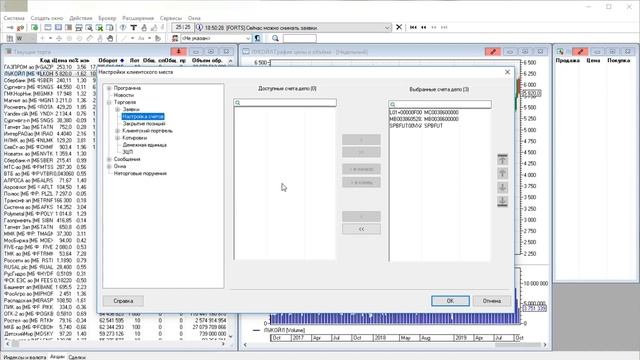640x360 pixels.
Task: Collapse the Торговля tree node
Action: 109,102
